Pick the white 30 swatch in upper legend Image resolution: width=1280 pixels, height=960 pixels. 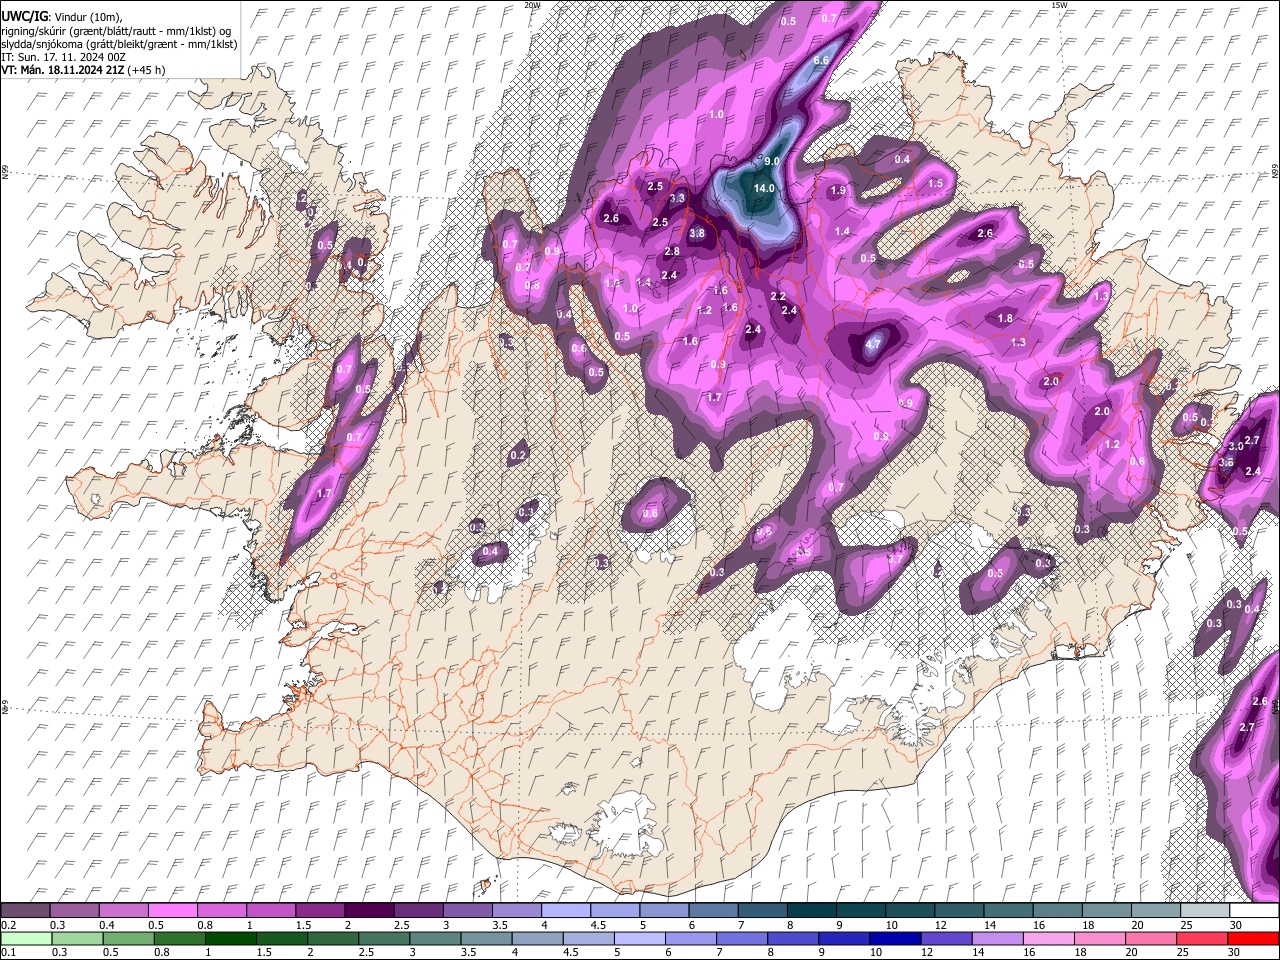tap(1253, 911)
